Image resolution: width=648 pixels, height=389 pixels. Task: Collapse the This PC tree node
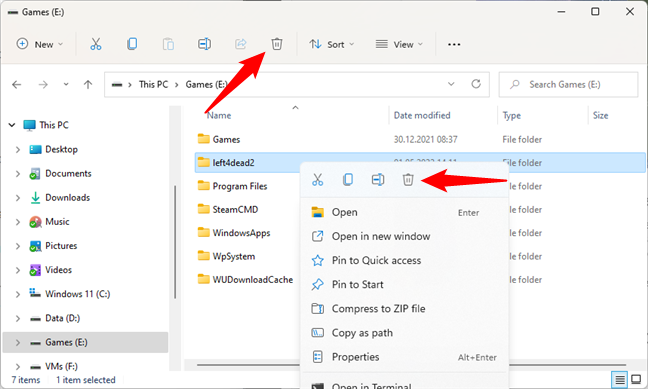point(12,125)
